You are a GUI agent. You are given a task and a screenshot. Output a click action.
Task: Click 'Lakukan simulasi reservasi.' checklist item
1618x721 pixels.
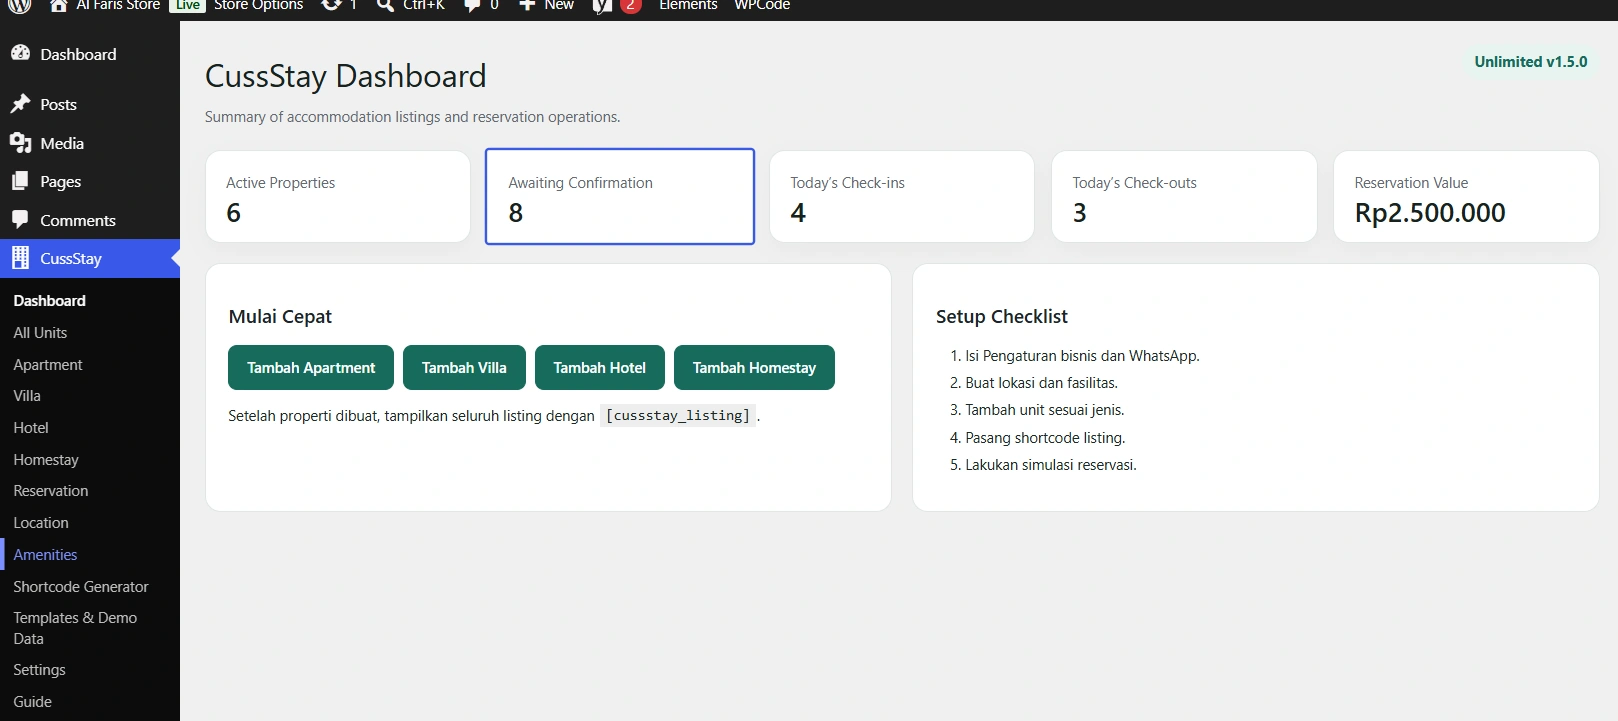click(1050, 465)
